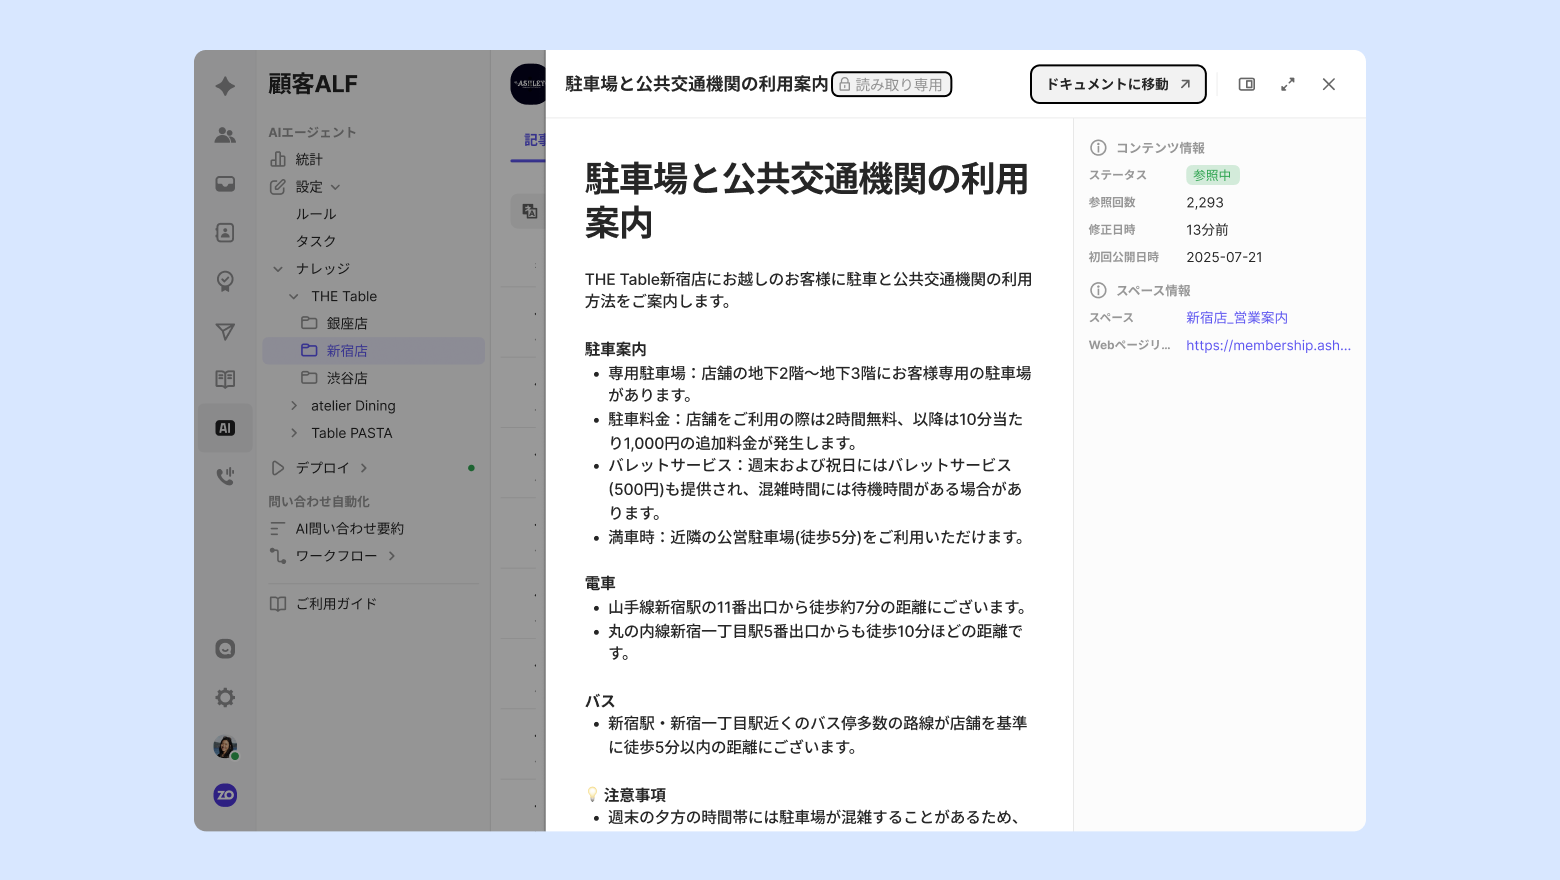The width and height of the screenshot is (1560, 880).
Task: Toggle the side panel layout icon
Action: point(1247,84)
